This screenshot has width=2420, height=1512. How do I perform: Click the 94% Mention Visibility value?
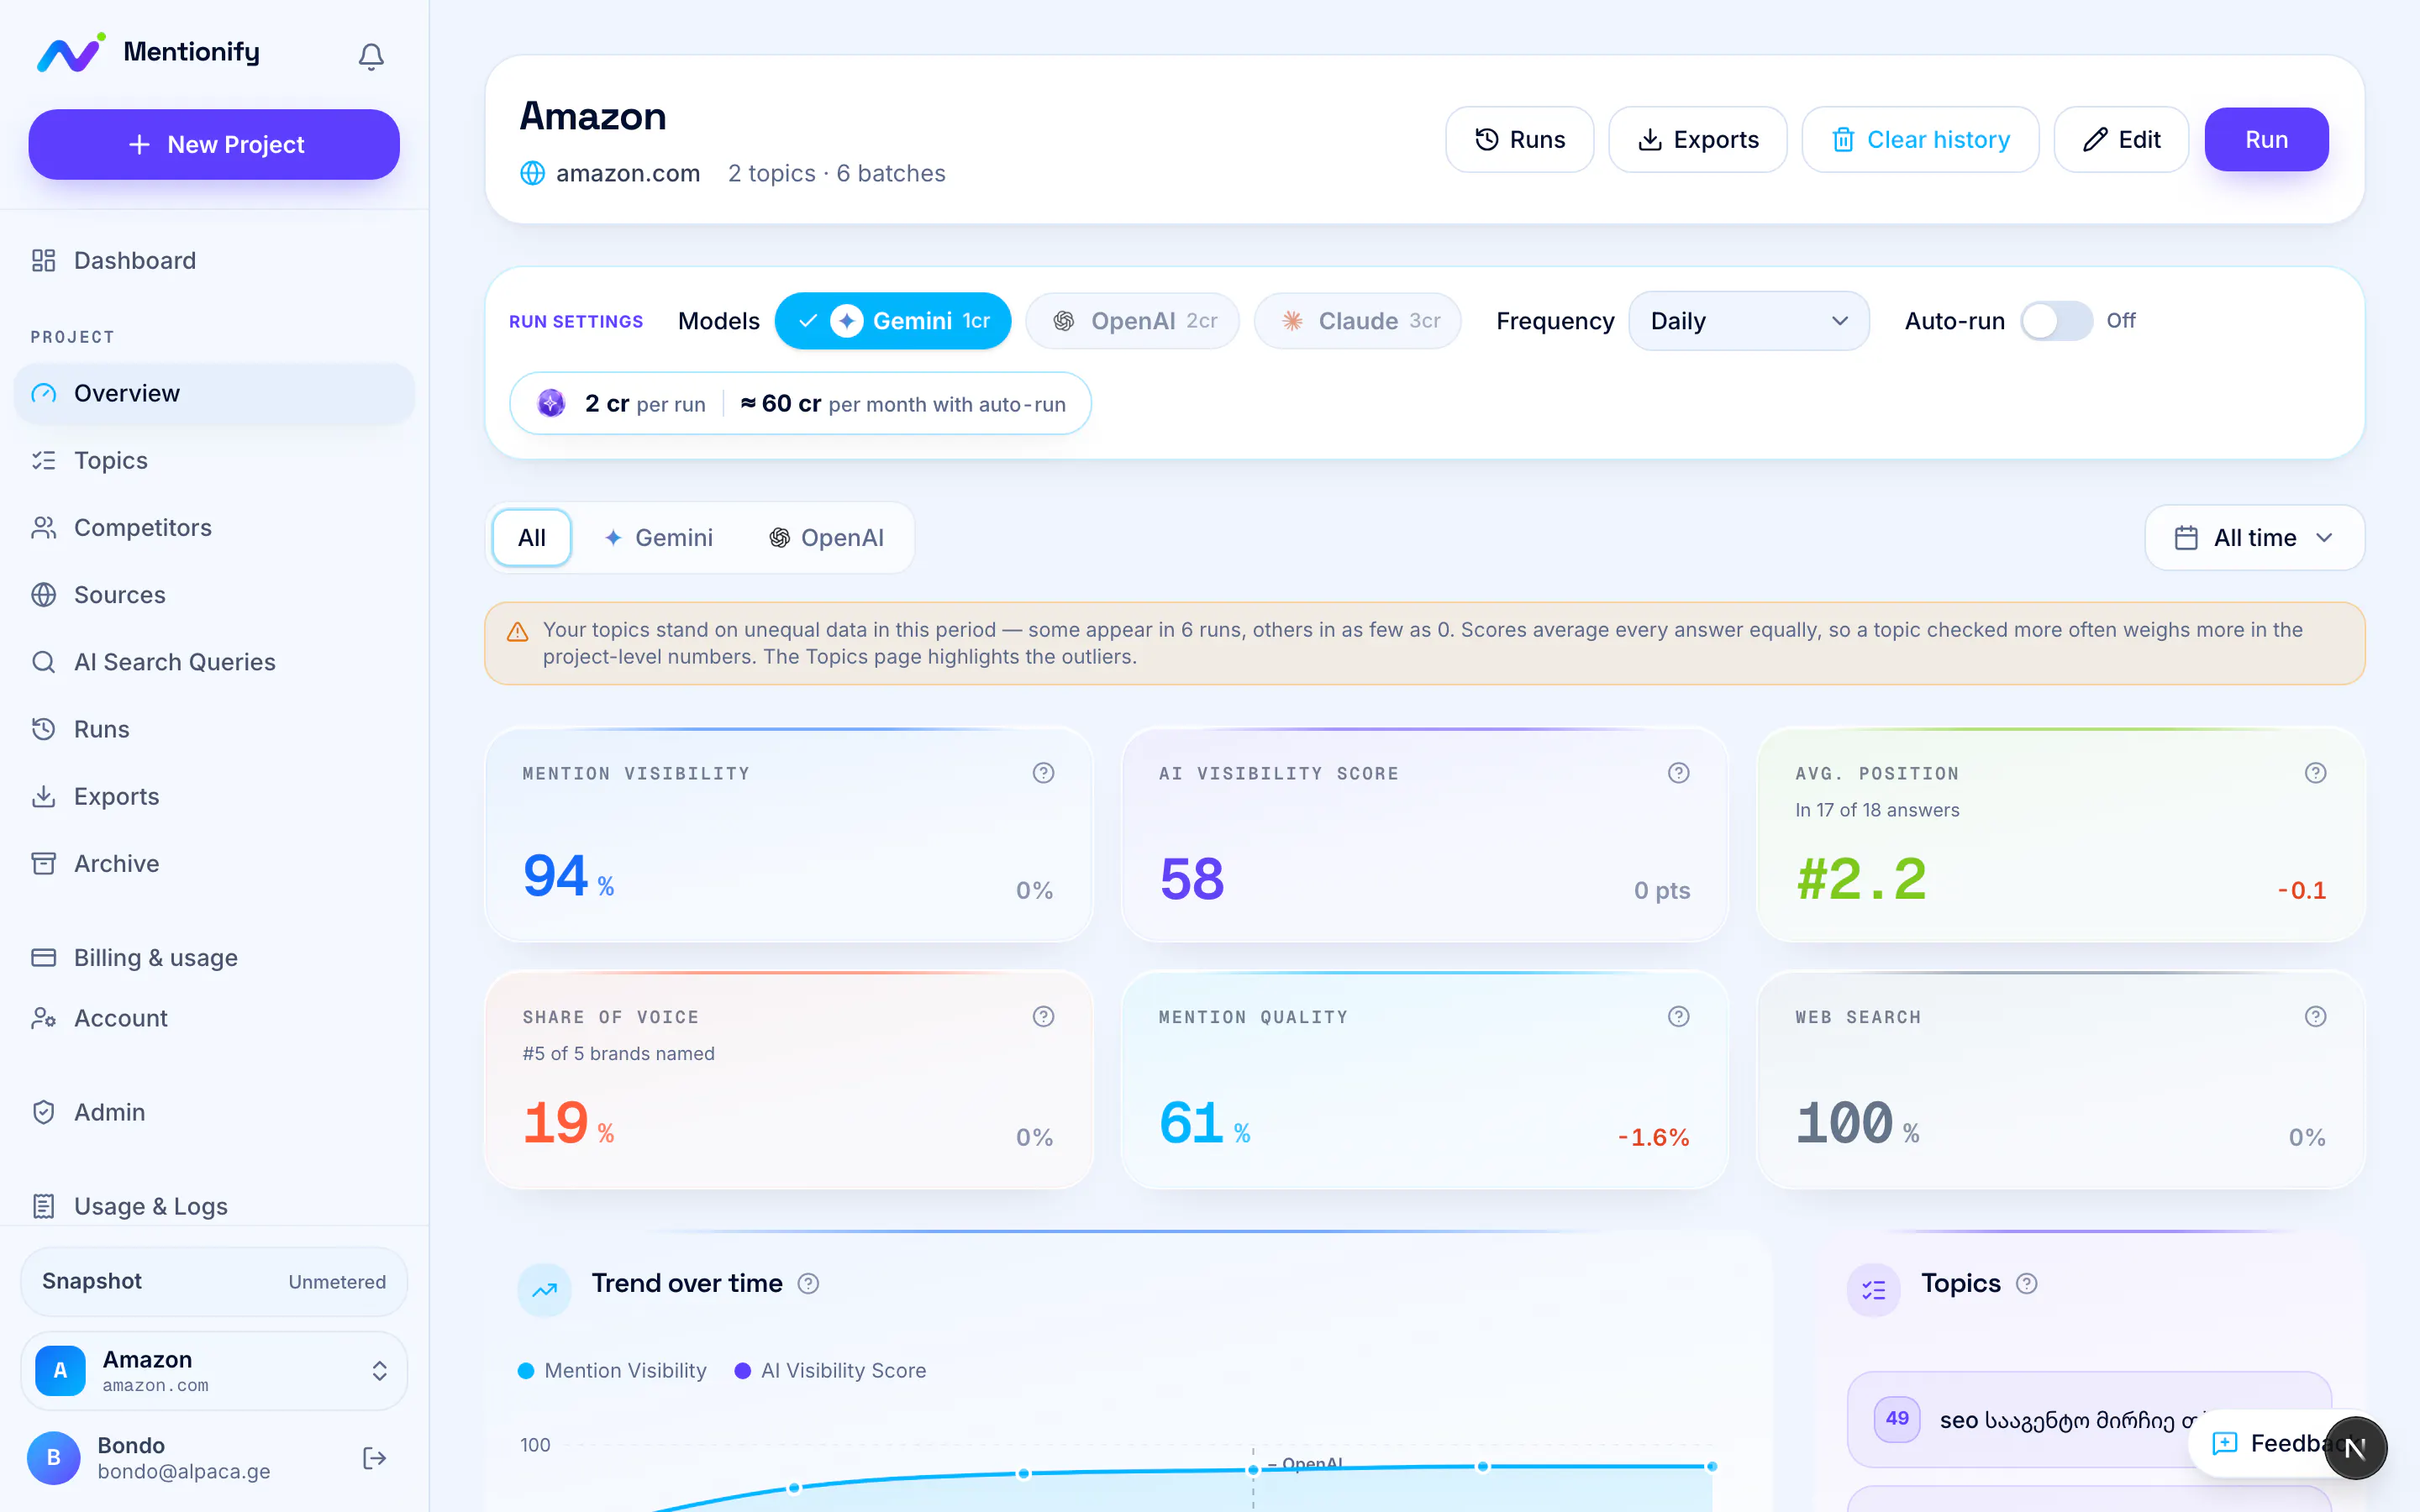tap(568, 877)
